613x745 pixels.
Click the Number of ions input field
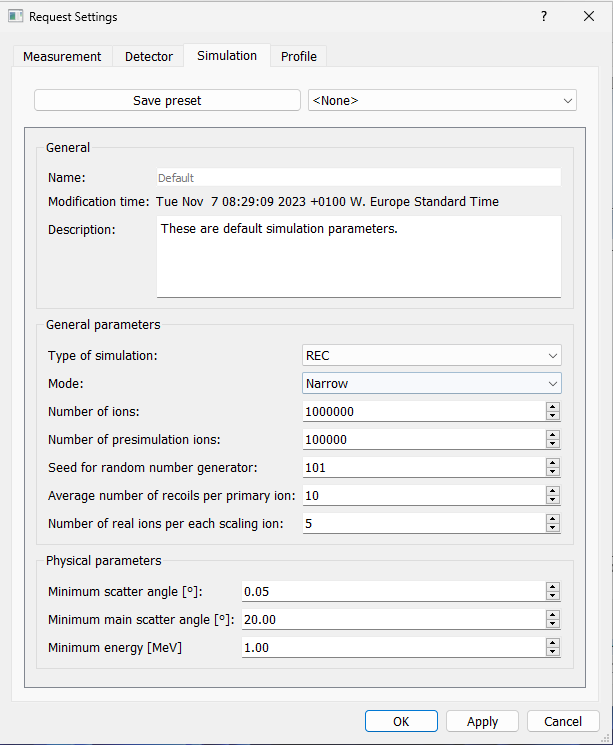[424, 411]
